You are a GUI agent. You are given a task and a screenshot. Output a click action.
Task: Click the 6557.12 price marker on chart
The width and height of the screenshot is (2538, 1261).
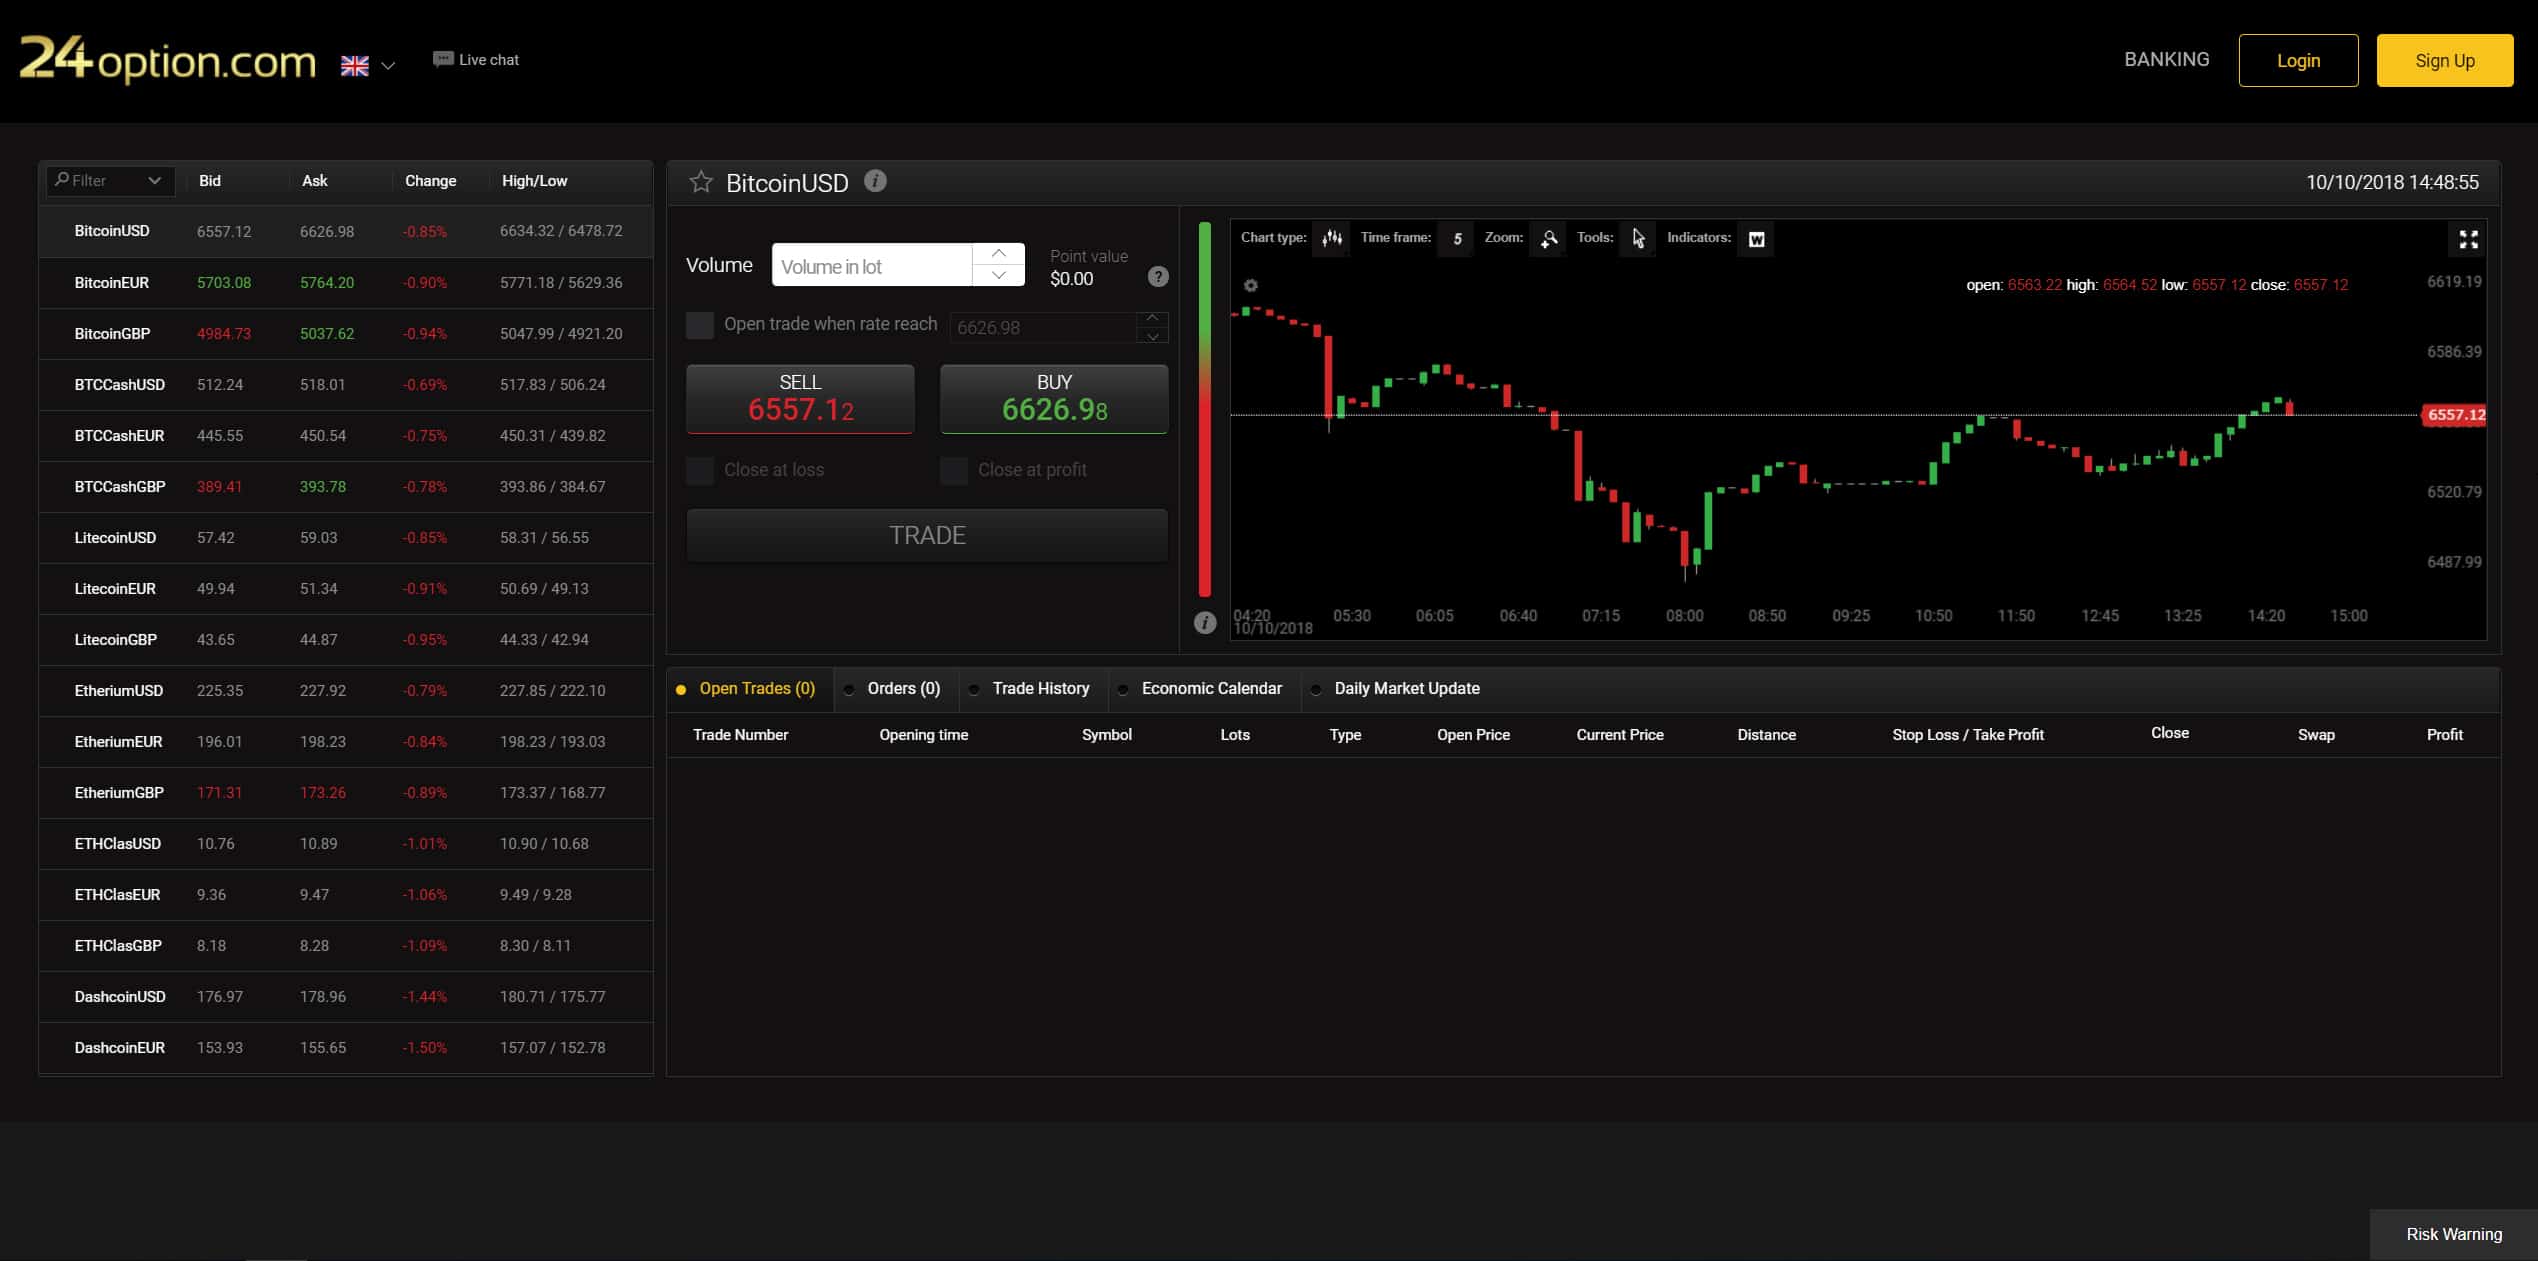(x=2455, y=415)
